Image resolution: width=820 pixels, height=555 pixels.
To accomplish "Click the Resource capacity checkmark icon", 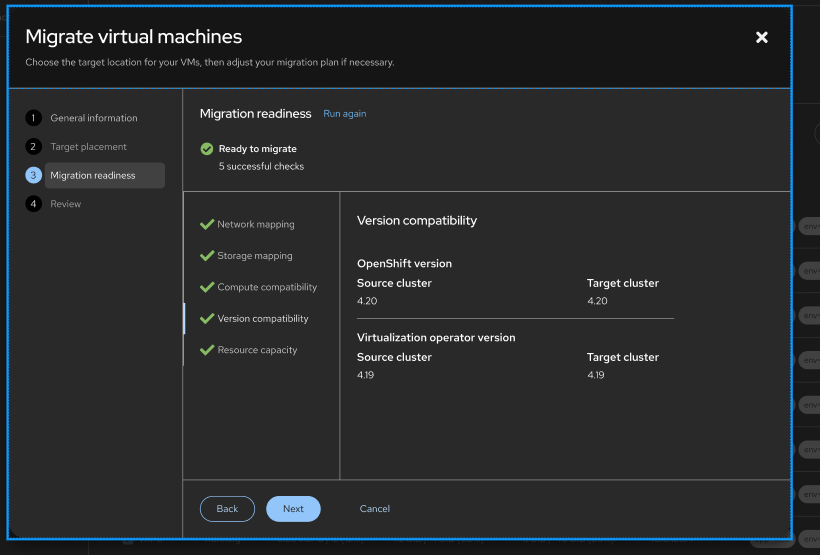I will (x=207, y=350).
